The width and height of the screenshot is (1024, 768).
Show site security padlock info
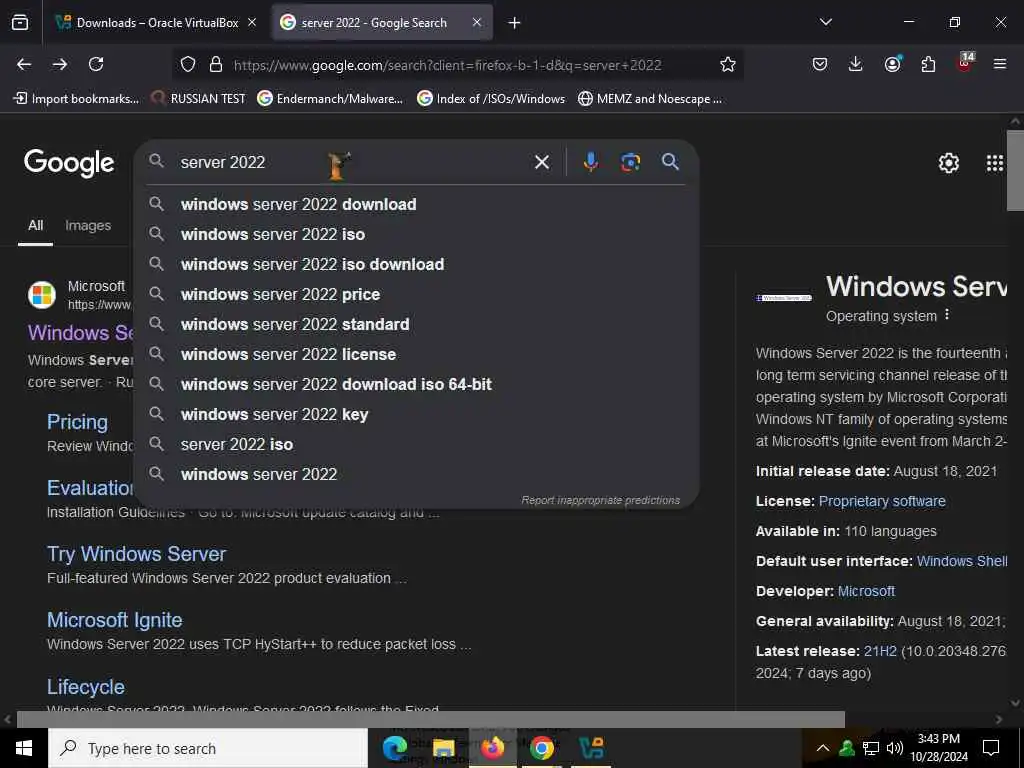(216, 64)
